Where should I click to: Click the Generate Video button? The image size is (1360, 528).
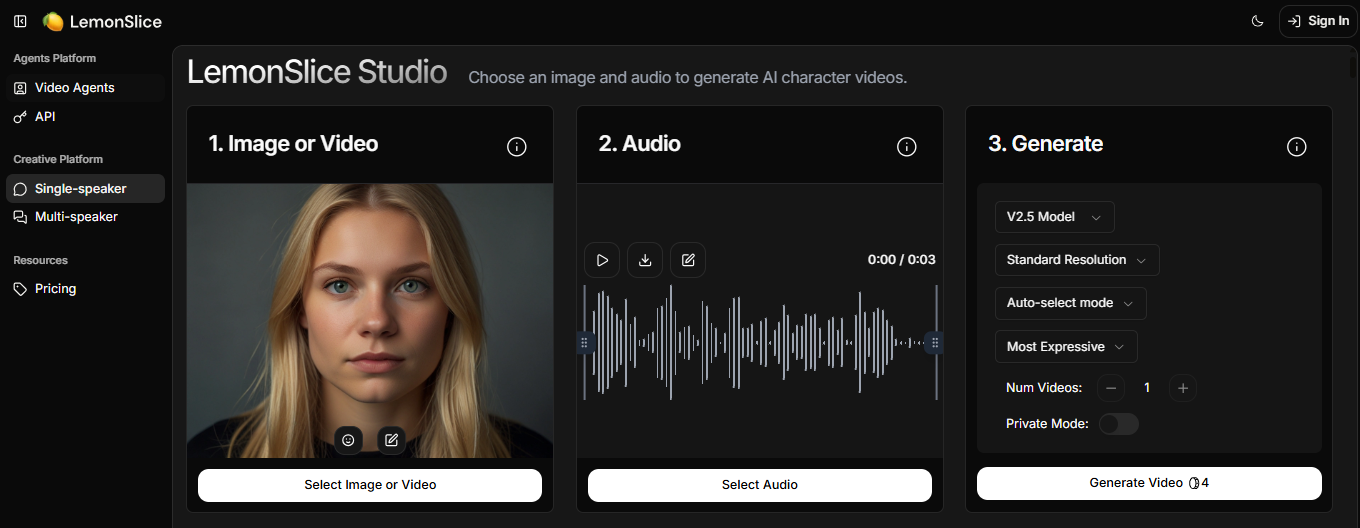1149,483
